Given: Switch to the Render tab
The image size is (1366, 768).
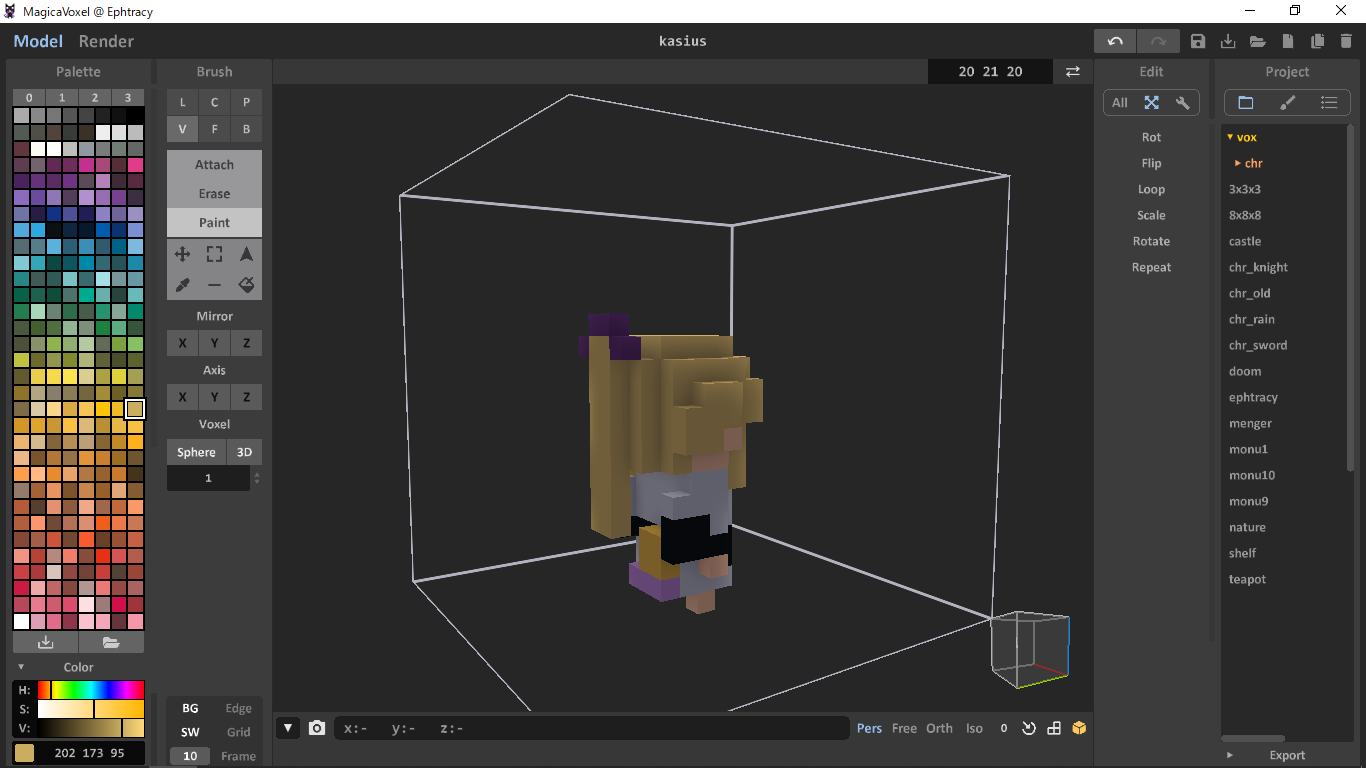Looking at the screenshot, I should tap(106, 41).
